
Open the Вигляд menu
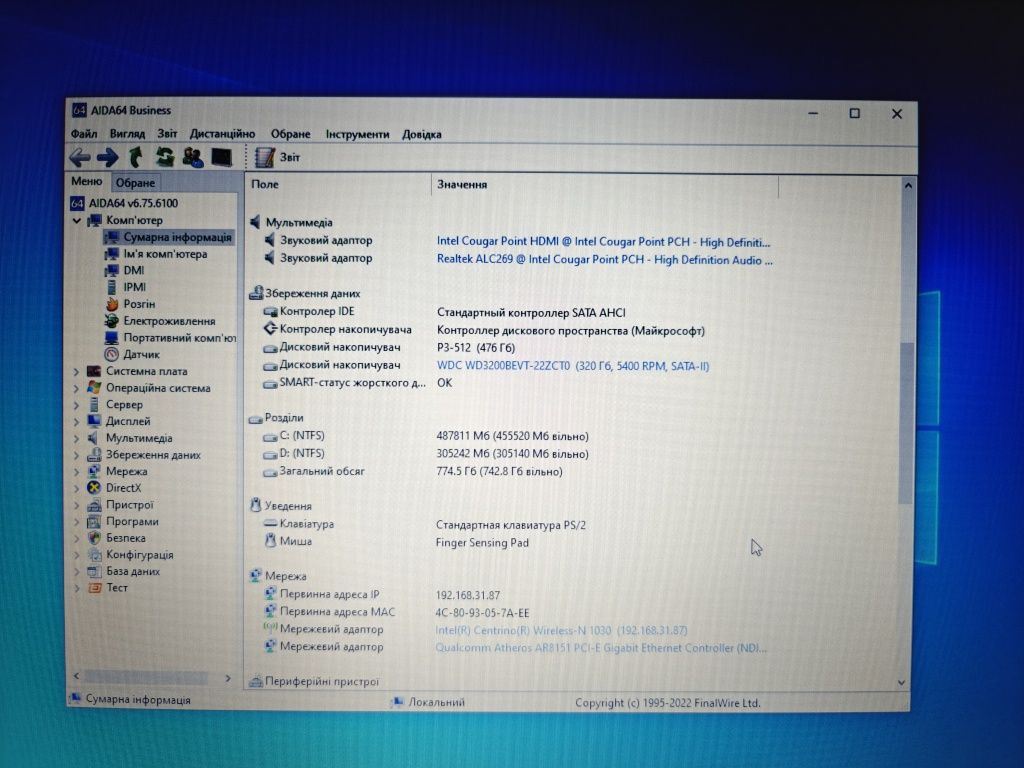coord(127,134)
